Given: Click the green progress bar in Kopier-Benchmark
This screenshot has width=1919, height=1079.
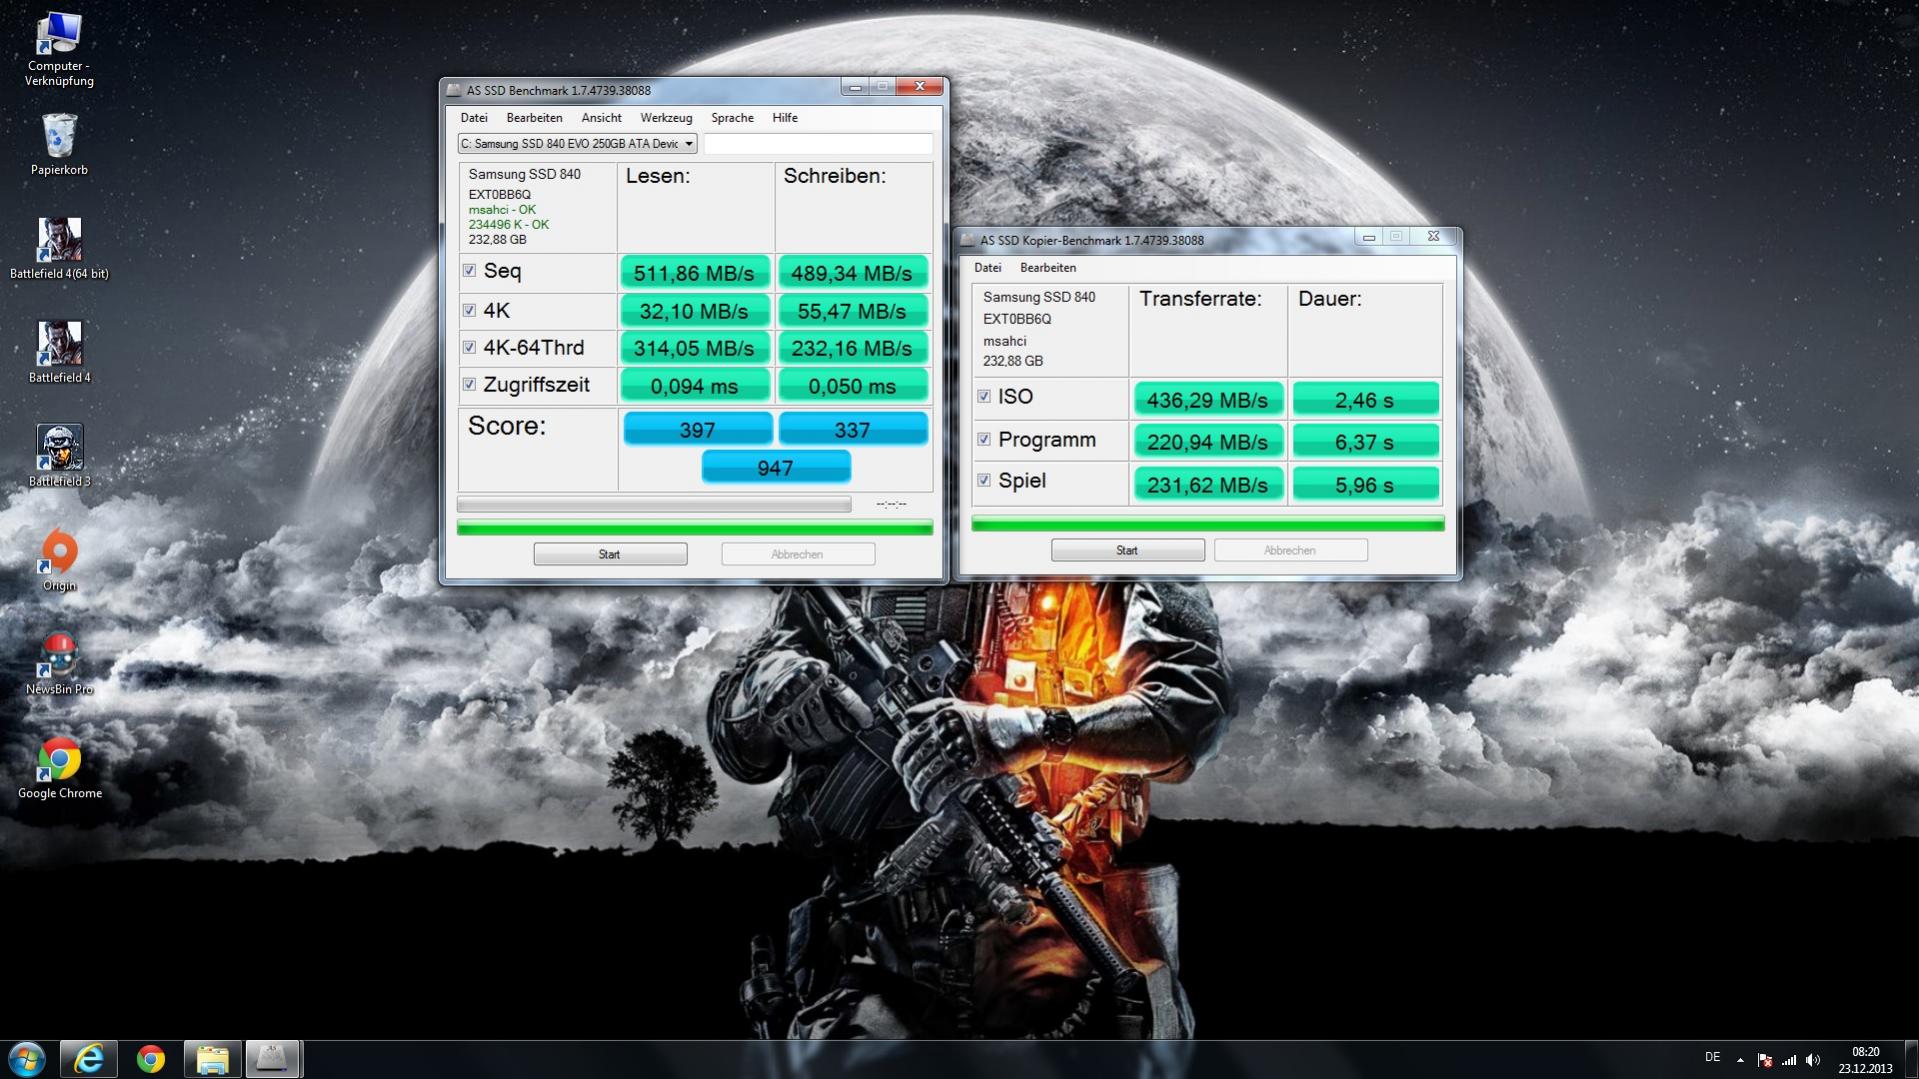Looking at the screenshot, I should [x=1208, y=523].
